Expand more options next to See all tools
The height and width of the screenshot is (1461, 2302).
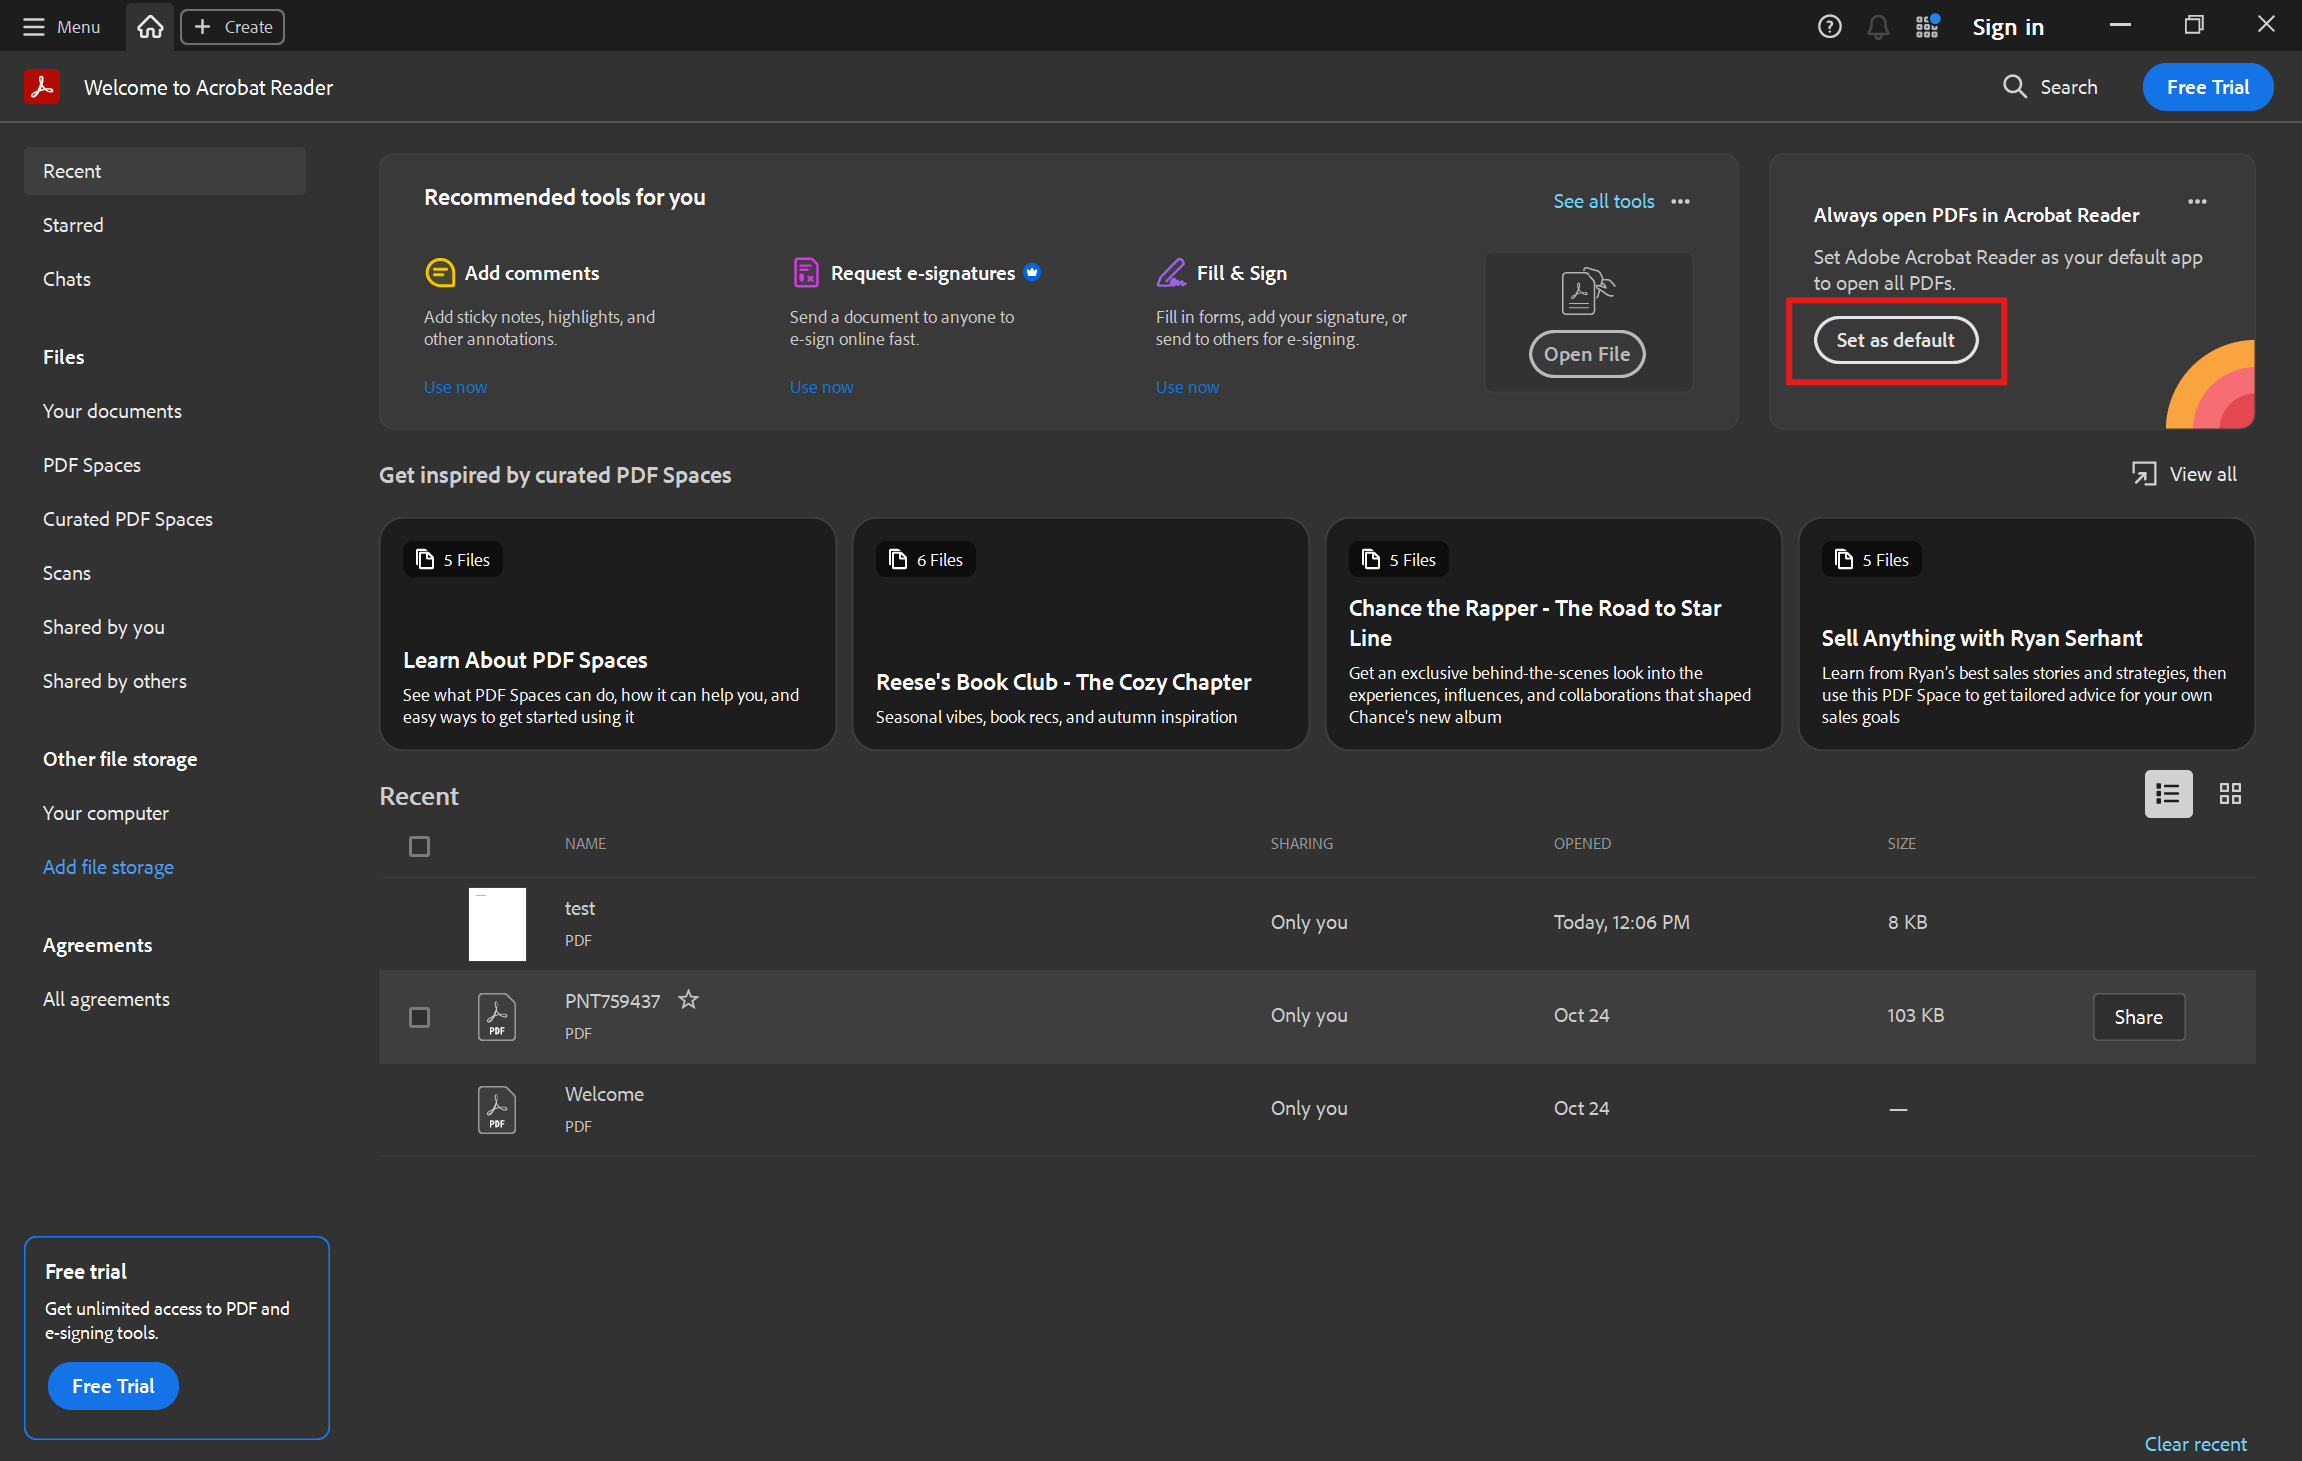coord(1681,201)
